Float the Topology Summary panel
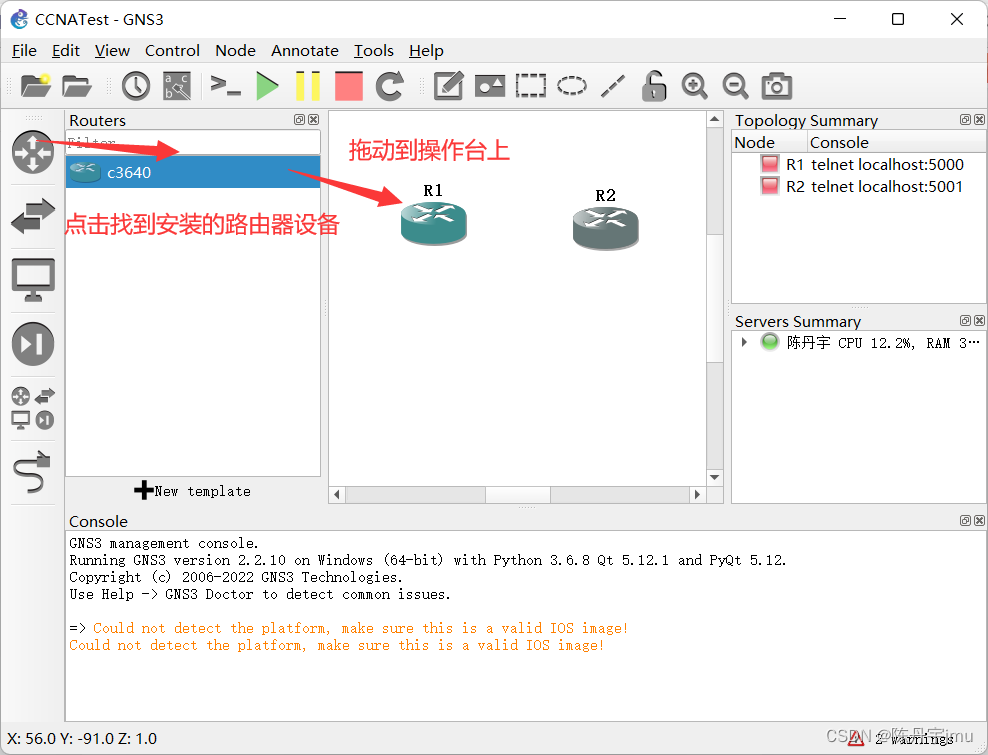The width and height of the screenshot is (988, 755). tap(965, 119)
